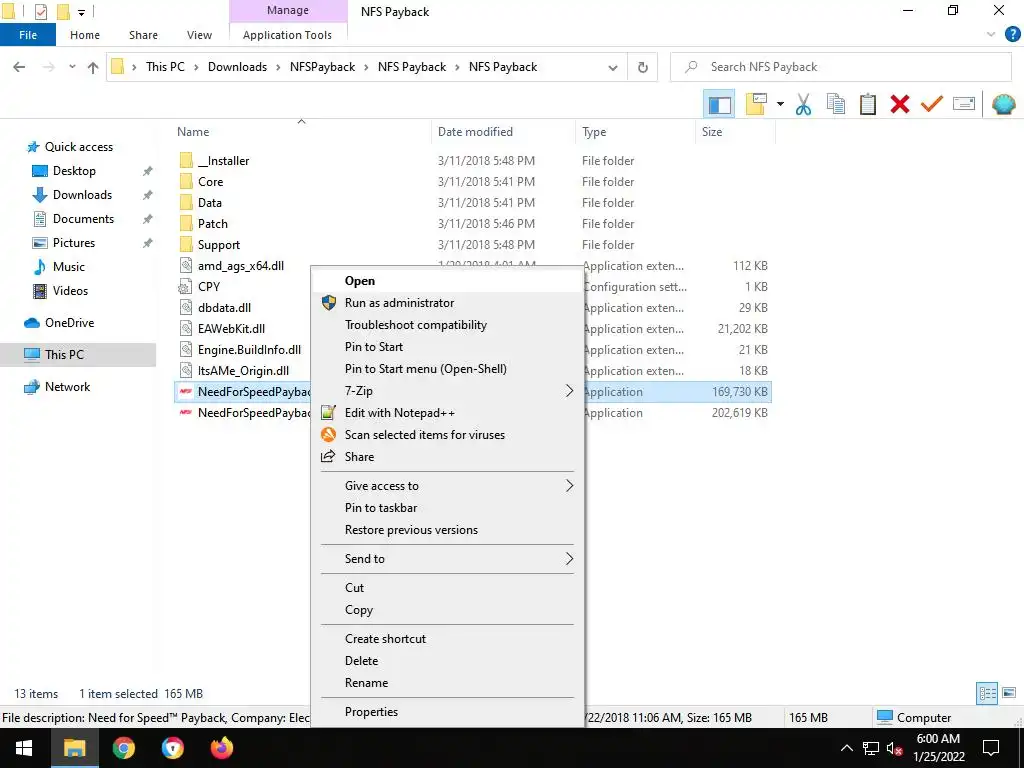Screen dimensions: 1024x768
Task: Click the Paste clipboard toolbar icon
Action: tap(868, 104)
